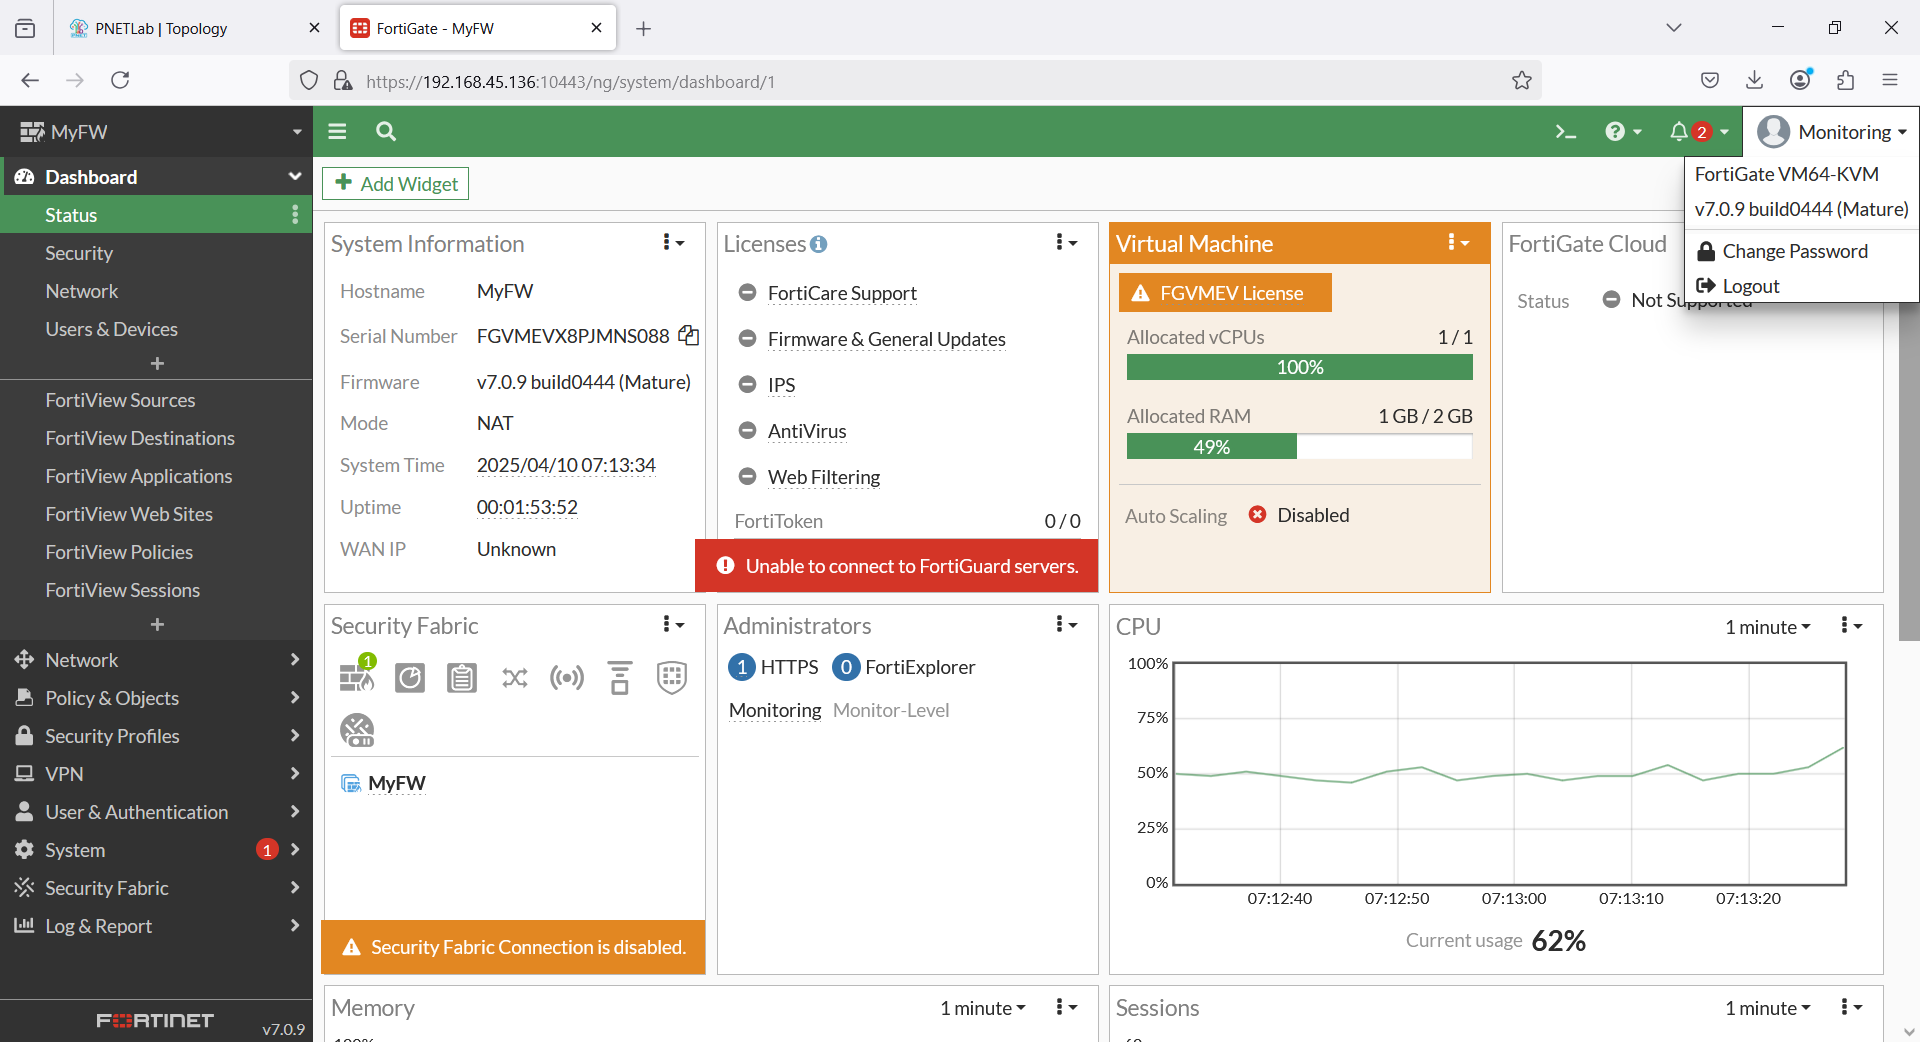The width and height of the screenshot is (1920, 1042).
Task: Click the shuffle SD-WAN icon in Security Fabric
Action: pos(515,678)
